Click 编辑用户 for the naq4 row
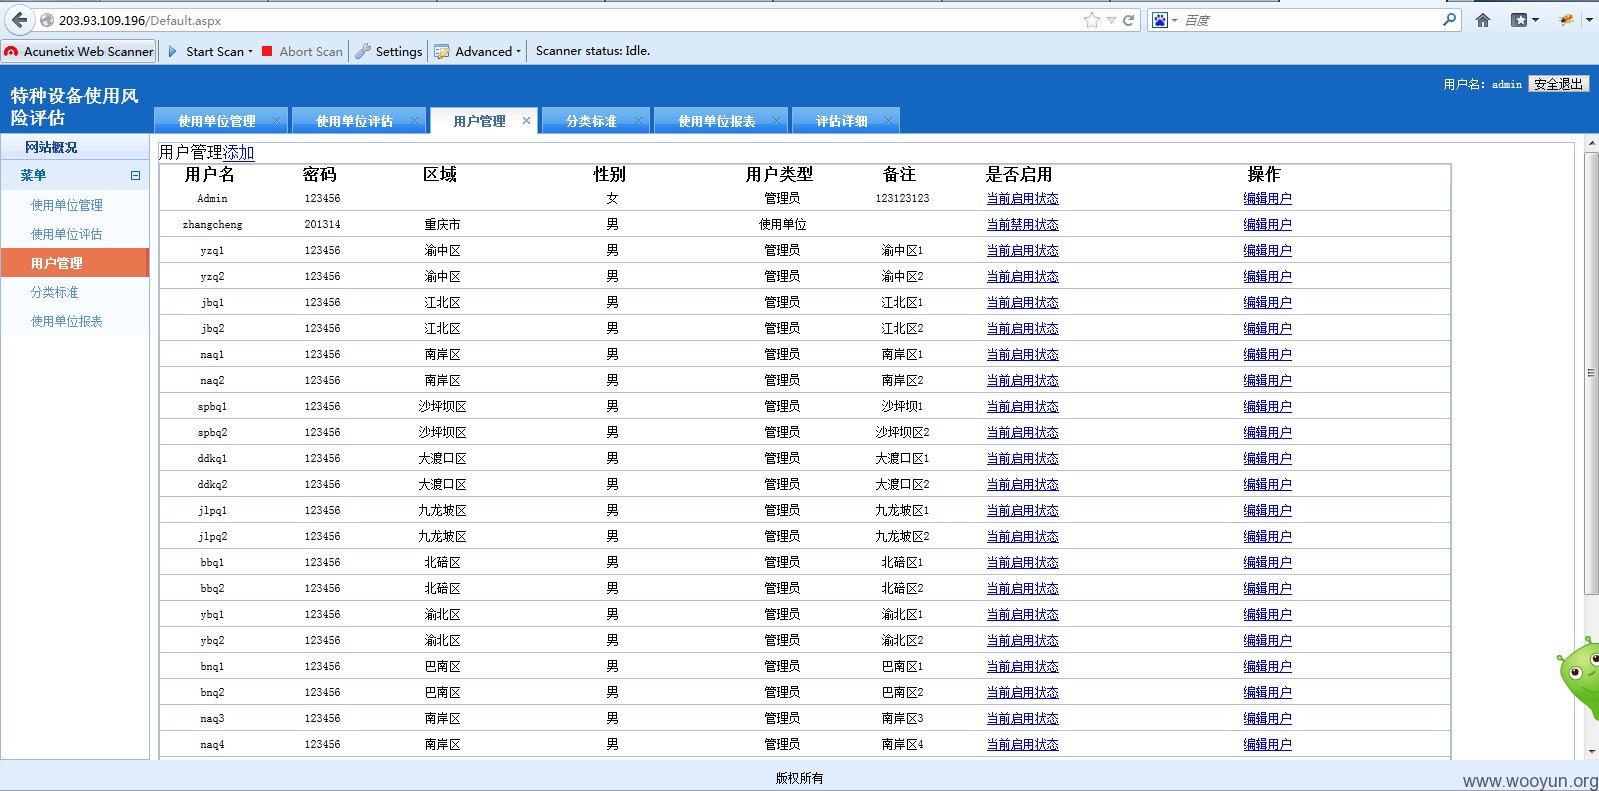Screen dimensions: 1599x791 click(1267, 745)
